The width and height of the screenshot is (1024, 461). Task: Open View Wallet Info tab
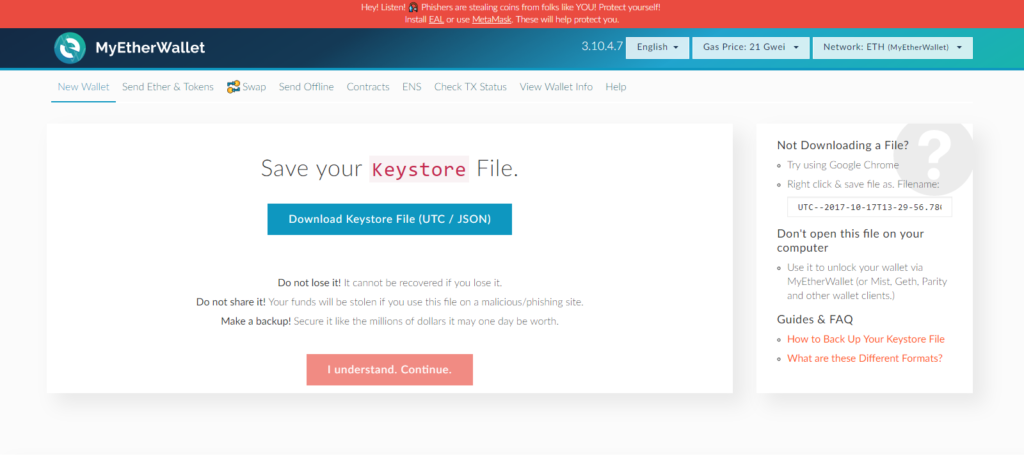tap(556, 87)
